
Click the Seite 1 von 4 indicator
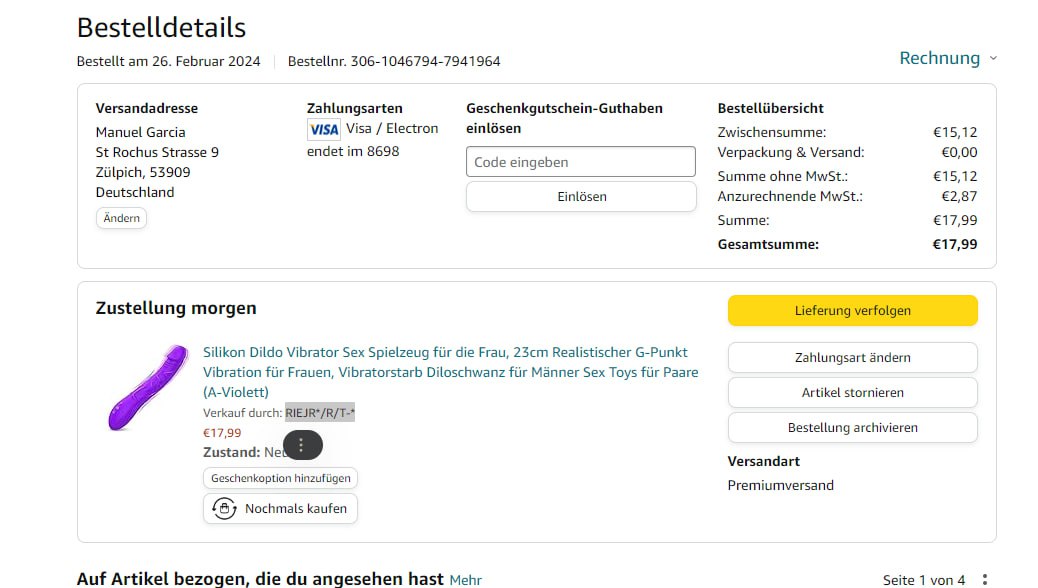923,579
